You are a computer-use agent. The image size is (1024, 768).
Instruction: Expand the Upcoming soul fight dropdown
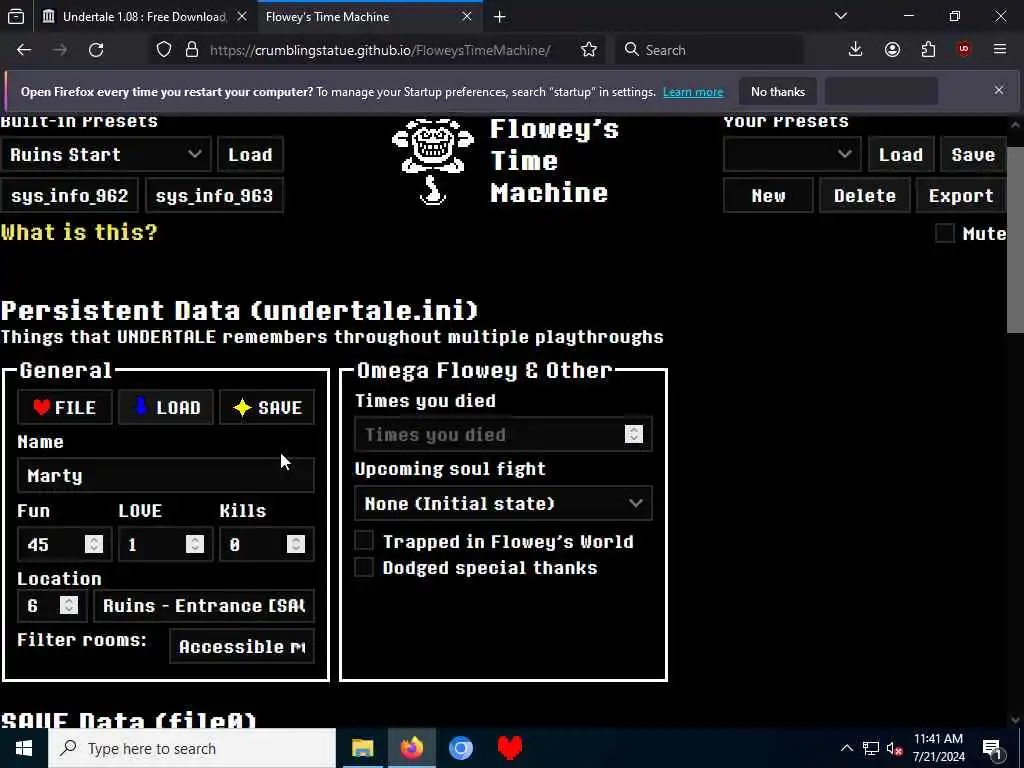click(x=504, y=504)
